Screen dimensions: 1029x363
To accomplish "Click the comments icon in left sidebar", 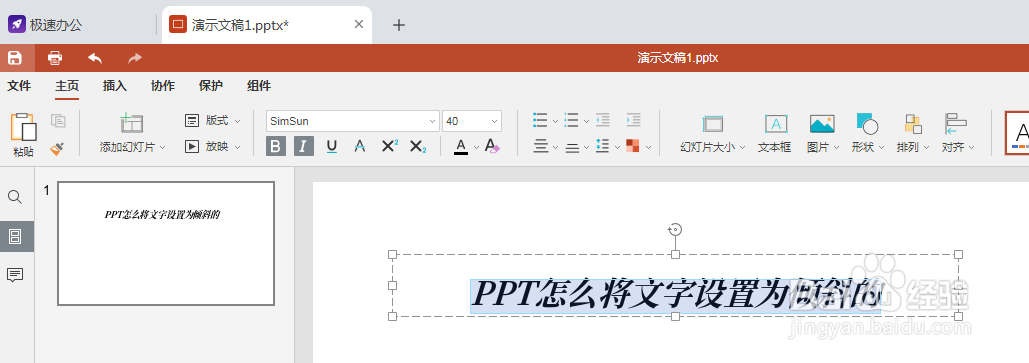I will click(15, 275).
